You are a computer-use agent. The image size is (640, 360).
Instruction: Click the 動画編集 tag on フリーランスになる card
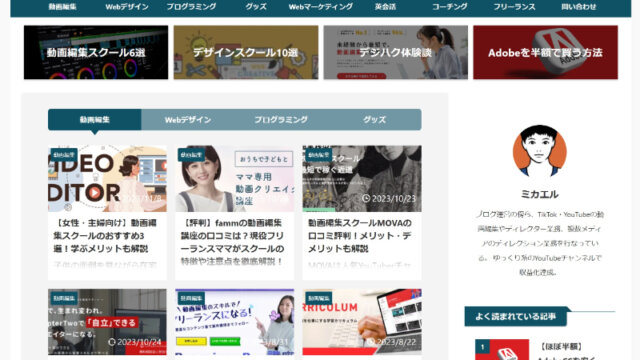coord(191,298)
